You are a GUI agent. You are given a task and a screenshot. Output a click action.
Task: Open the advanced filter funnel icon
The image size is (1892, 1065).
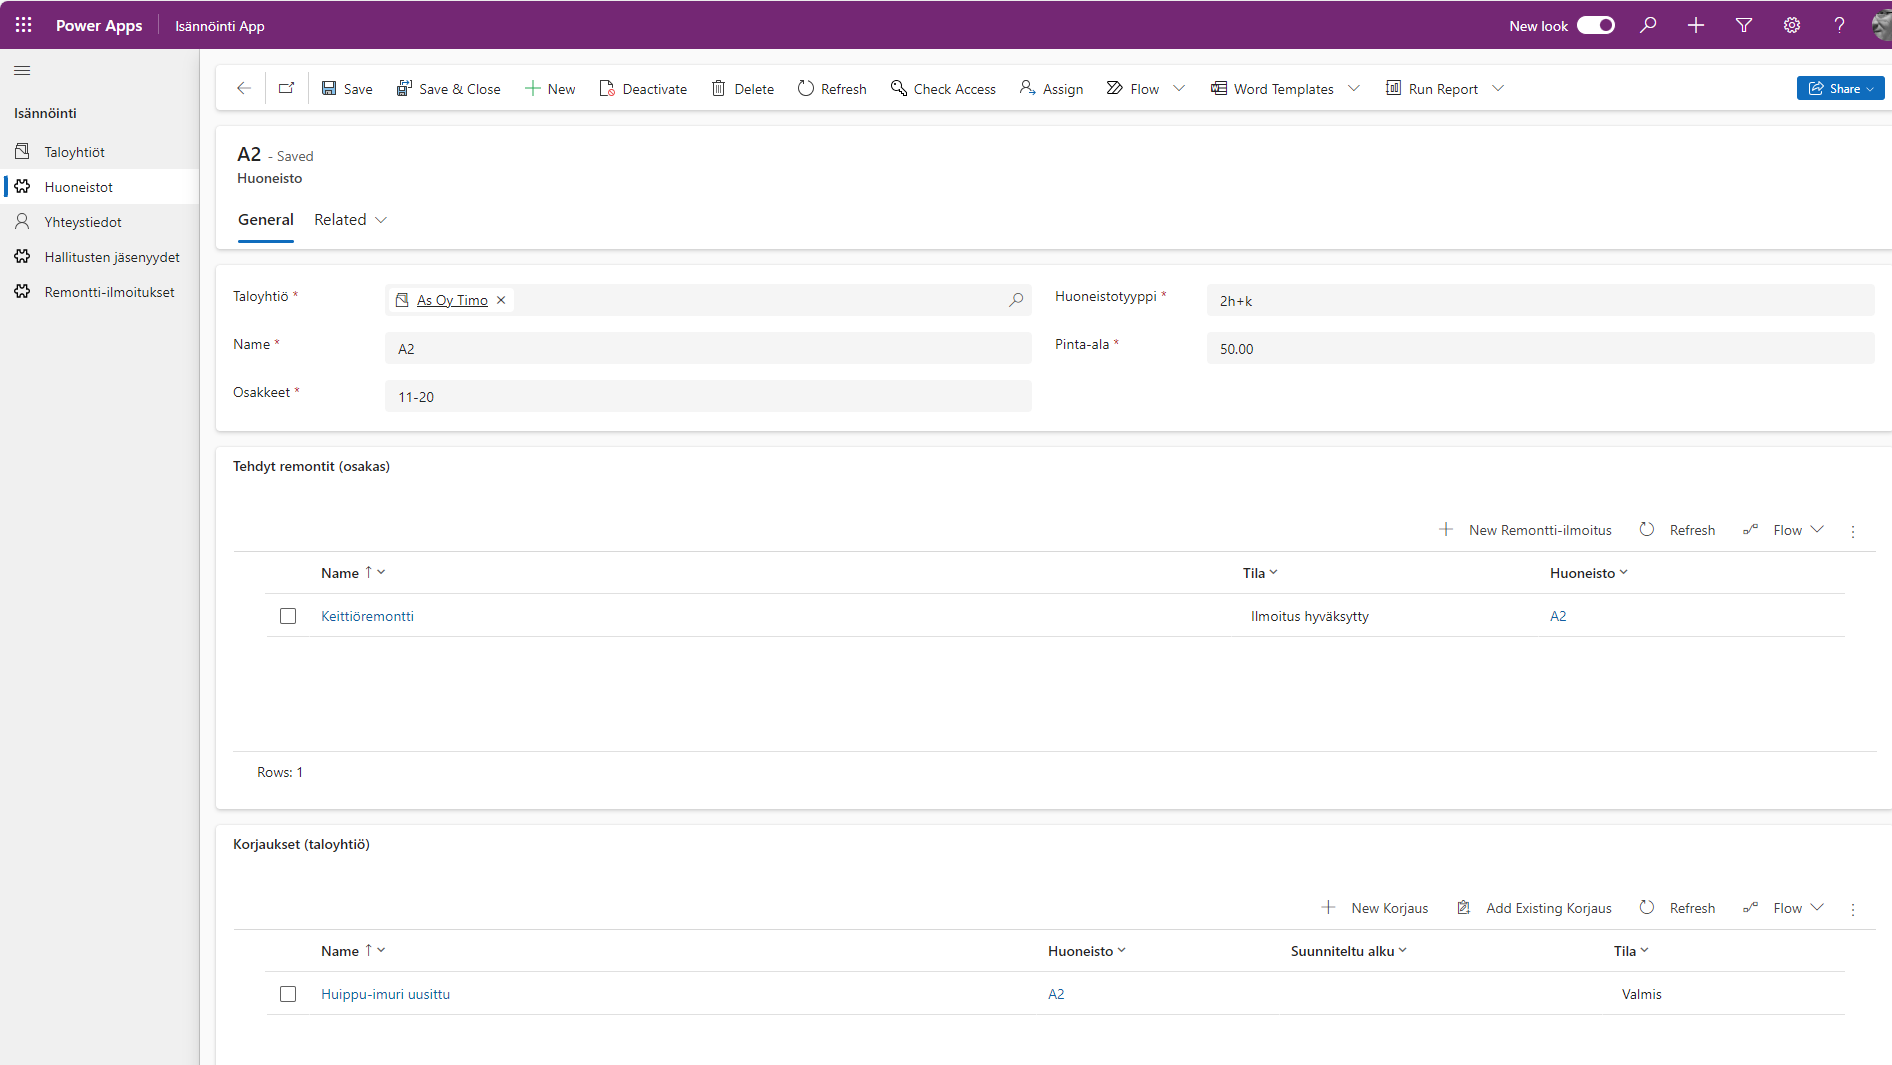point(1744,25)
